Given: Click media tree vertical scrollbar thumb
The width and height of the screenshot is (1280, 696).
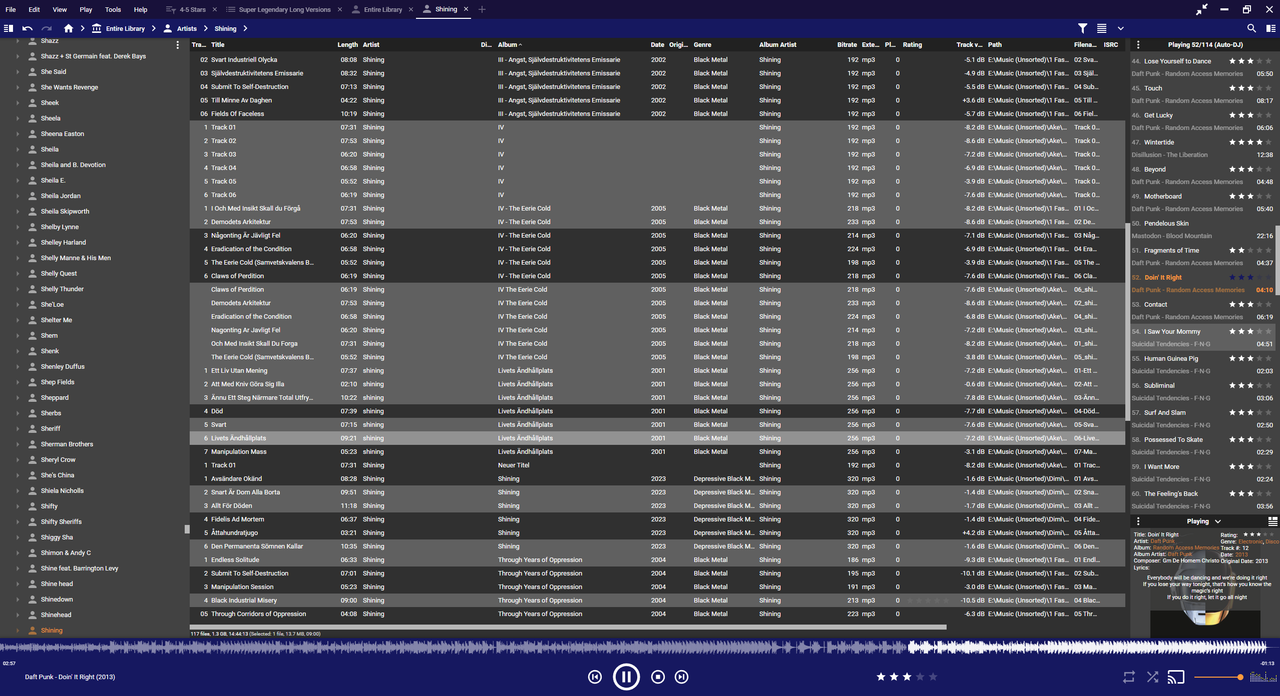Looking at the screenshot, I should pyautogui.click(x=187, y=529).
